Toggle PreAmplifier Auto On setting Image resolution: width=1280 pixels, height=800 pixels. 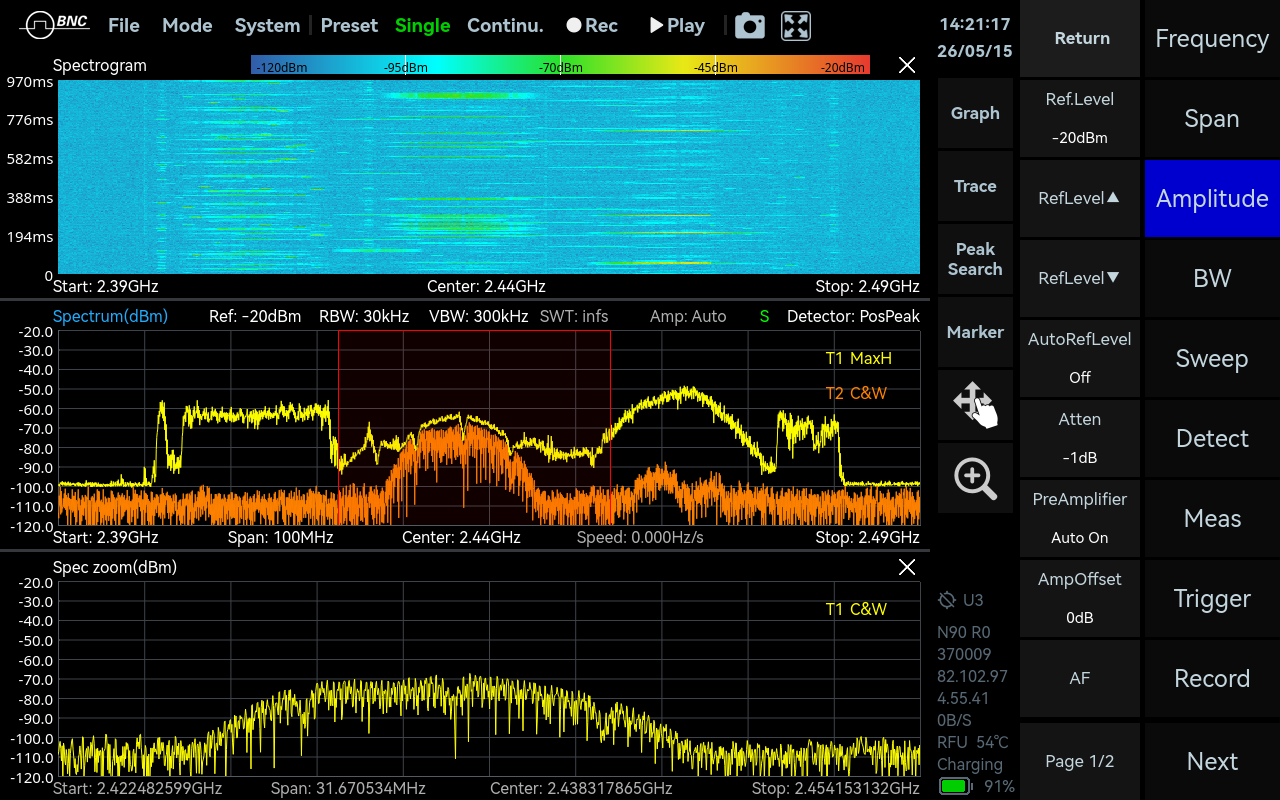point(1080,518)
